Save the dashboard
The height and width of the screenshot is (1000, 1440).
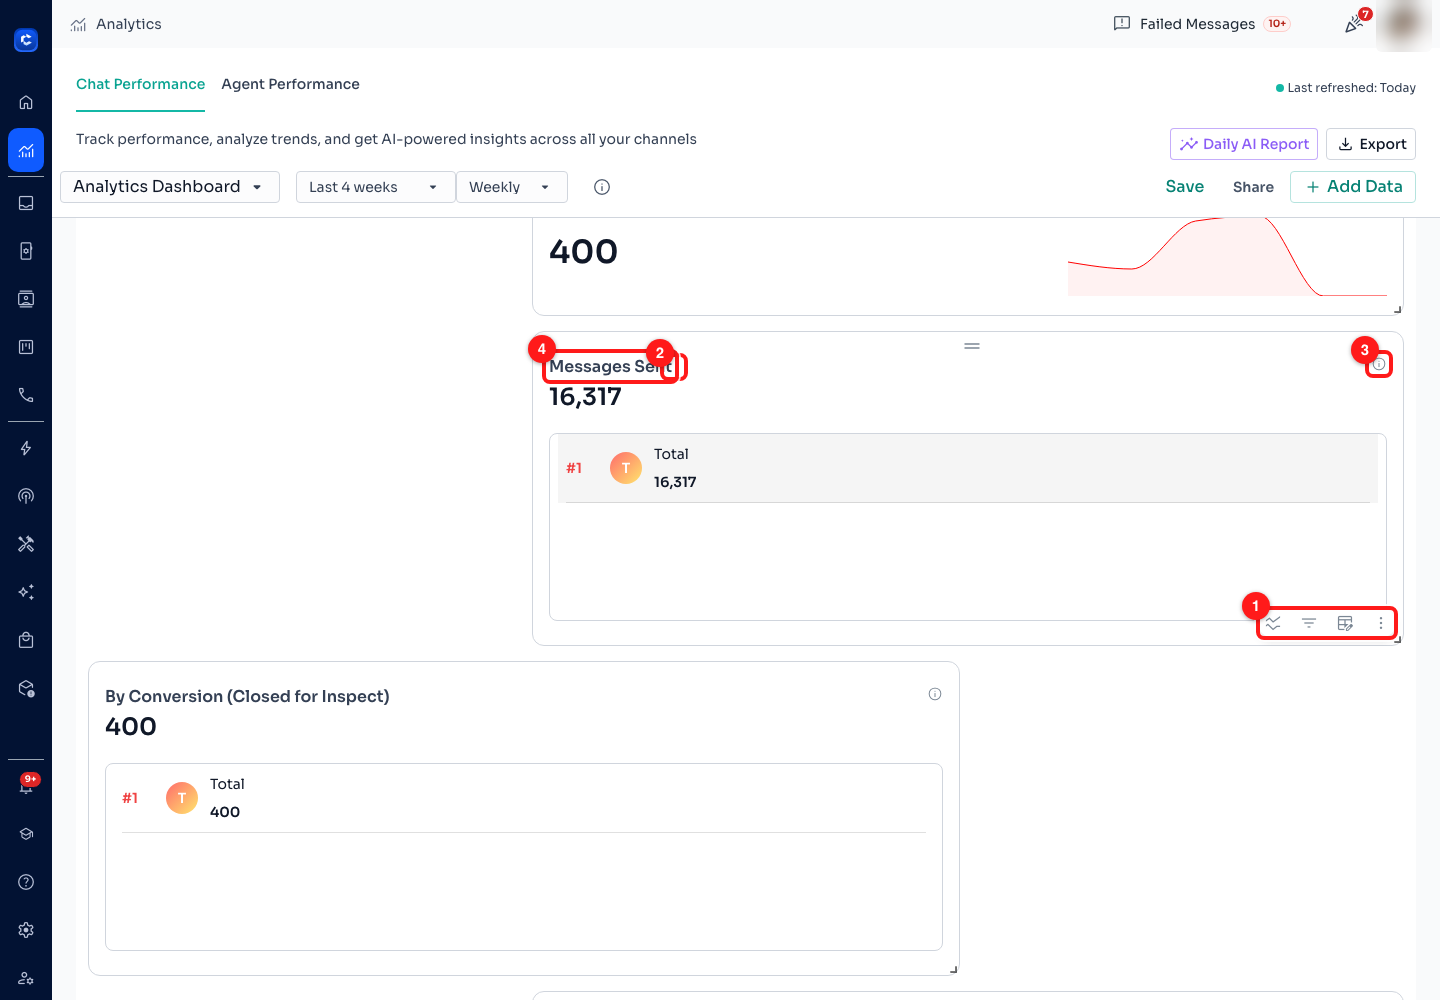pyautogui.click(x=1185, y=187)
